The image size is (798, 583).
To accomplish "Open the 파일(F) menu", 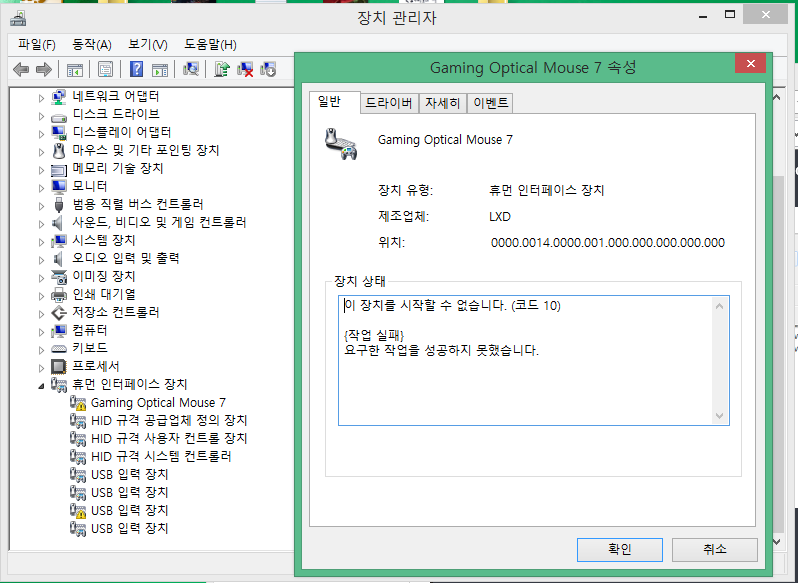I will pyautogui.click(x=37, y=45).
